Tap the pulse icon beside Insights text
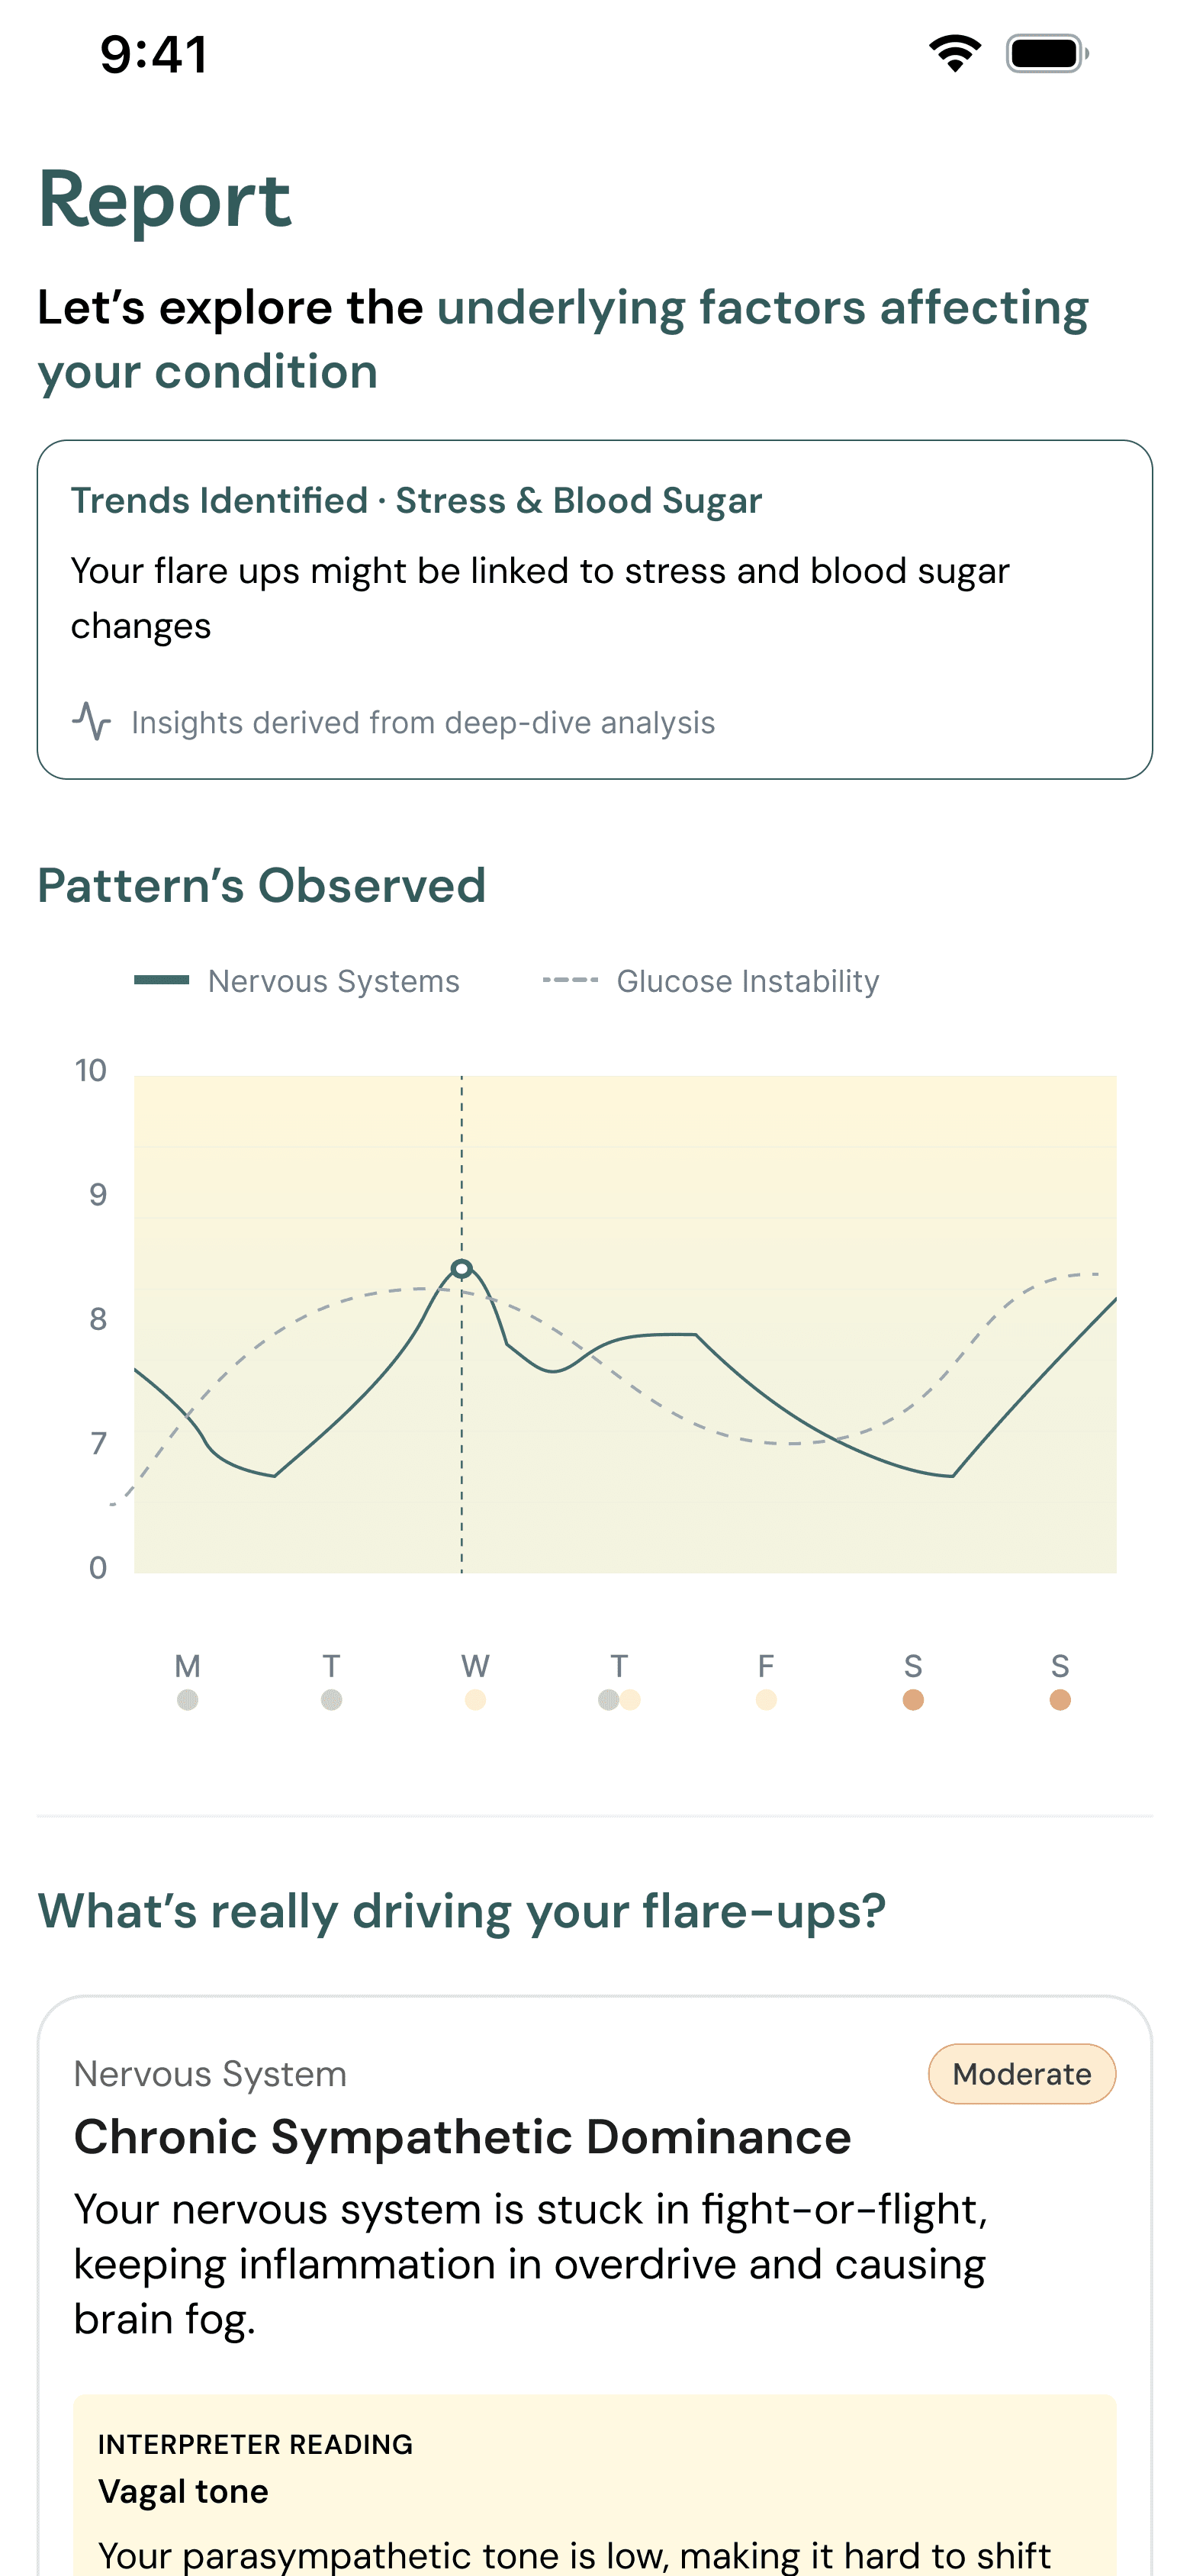Image resolution: width=1190 pixels, height=2576 pixels. pos(91,721)
